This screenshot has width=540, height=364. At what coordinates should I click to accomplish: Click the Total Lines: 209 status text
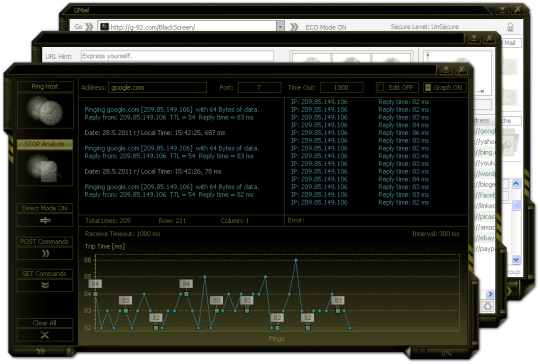pos(108,221)
